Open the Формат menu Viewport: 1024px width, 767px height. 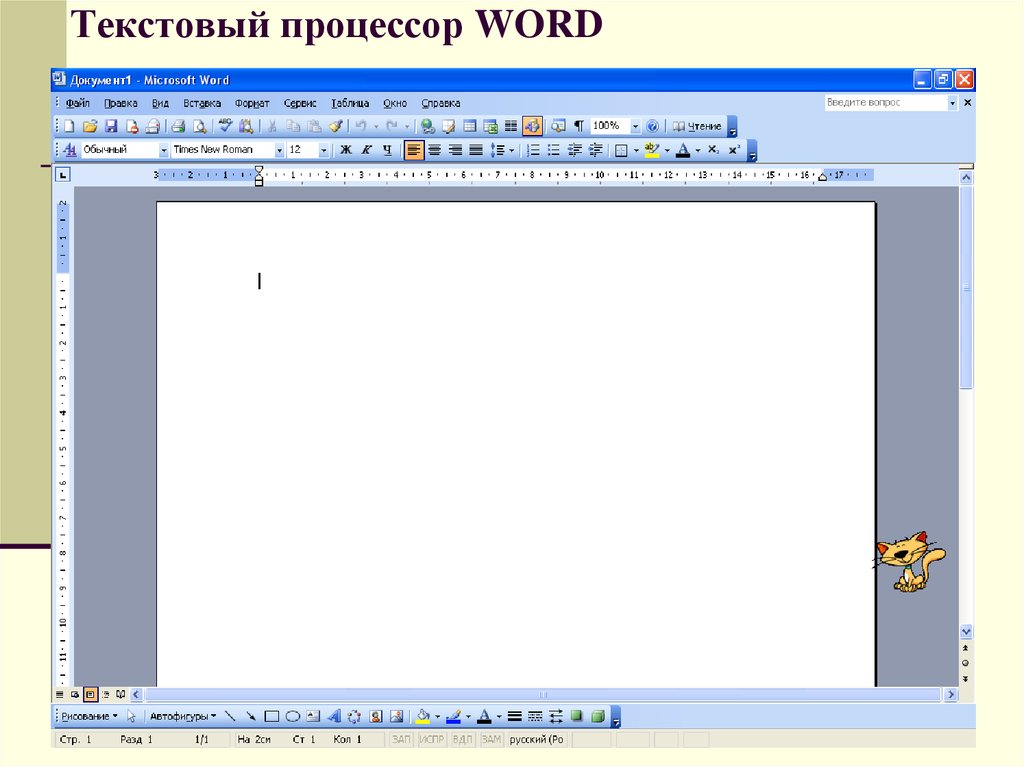coord(252,103)
